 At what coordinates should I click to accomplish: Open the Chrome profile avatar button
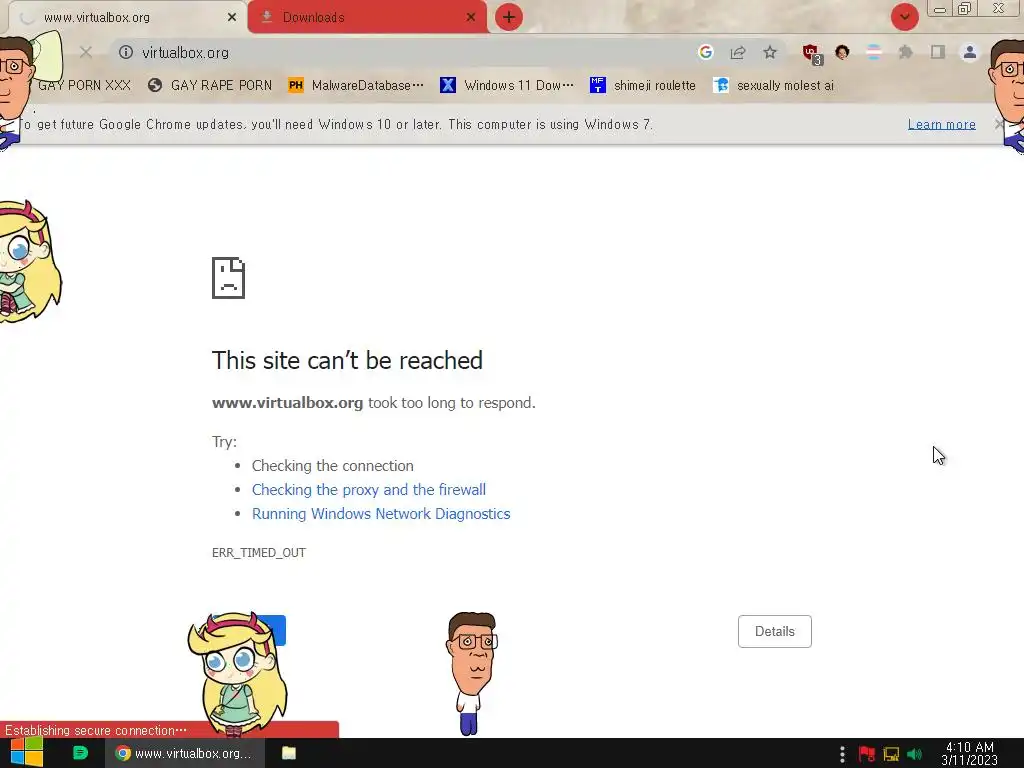[x=970, y=52]
